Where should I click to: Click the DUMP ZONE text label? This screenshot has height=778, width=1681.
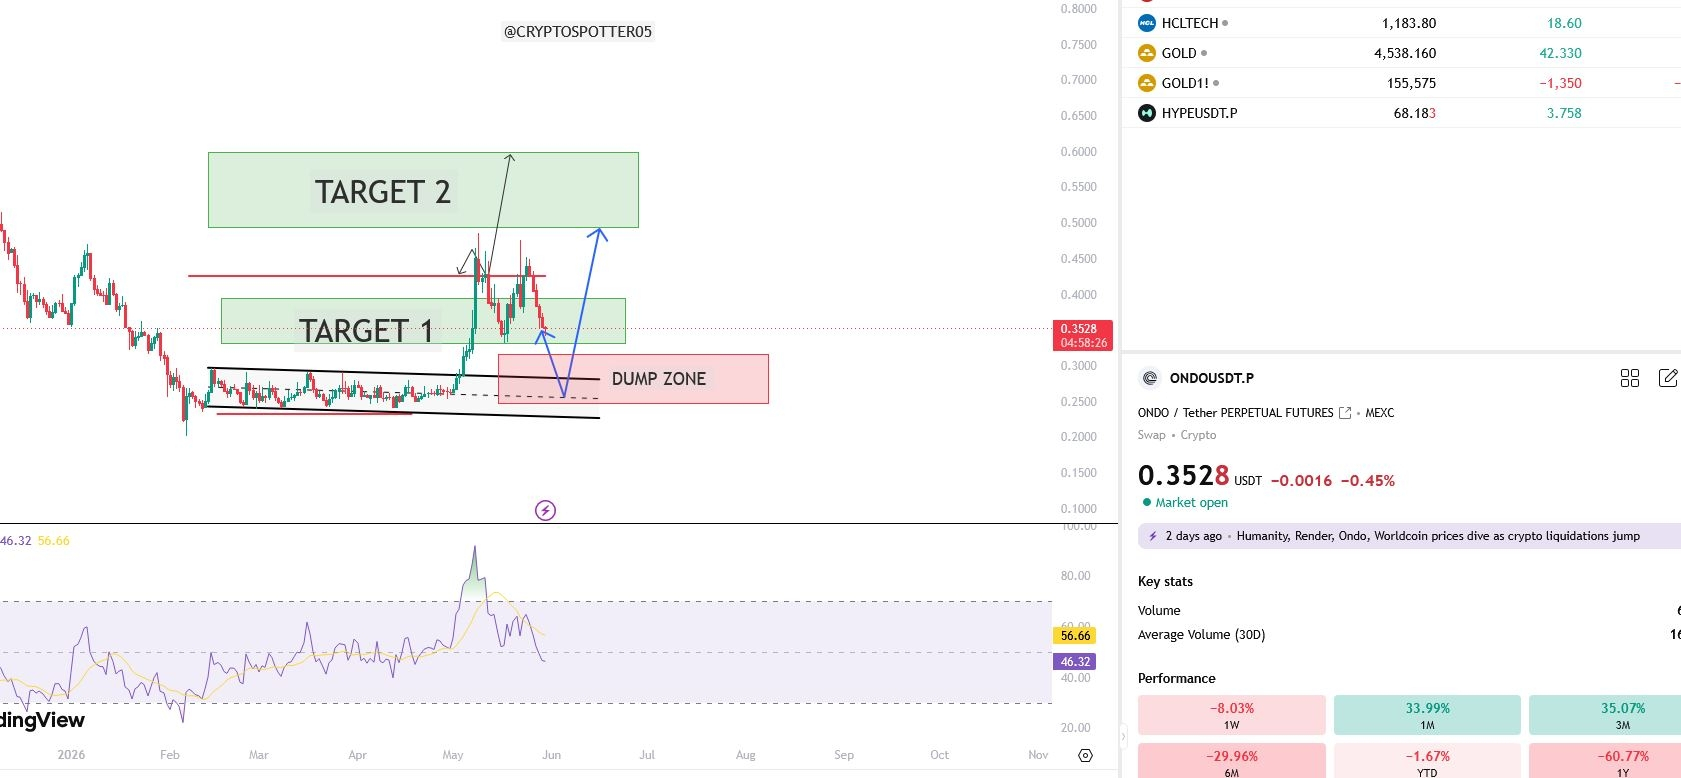tap(659, 378)
